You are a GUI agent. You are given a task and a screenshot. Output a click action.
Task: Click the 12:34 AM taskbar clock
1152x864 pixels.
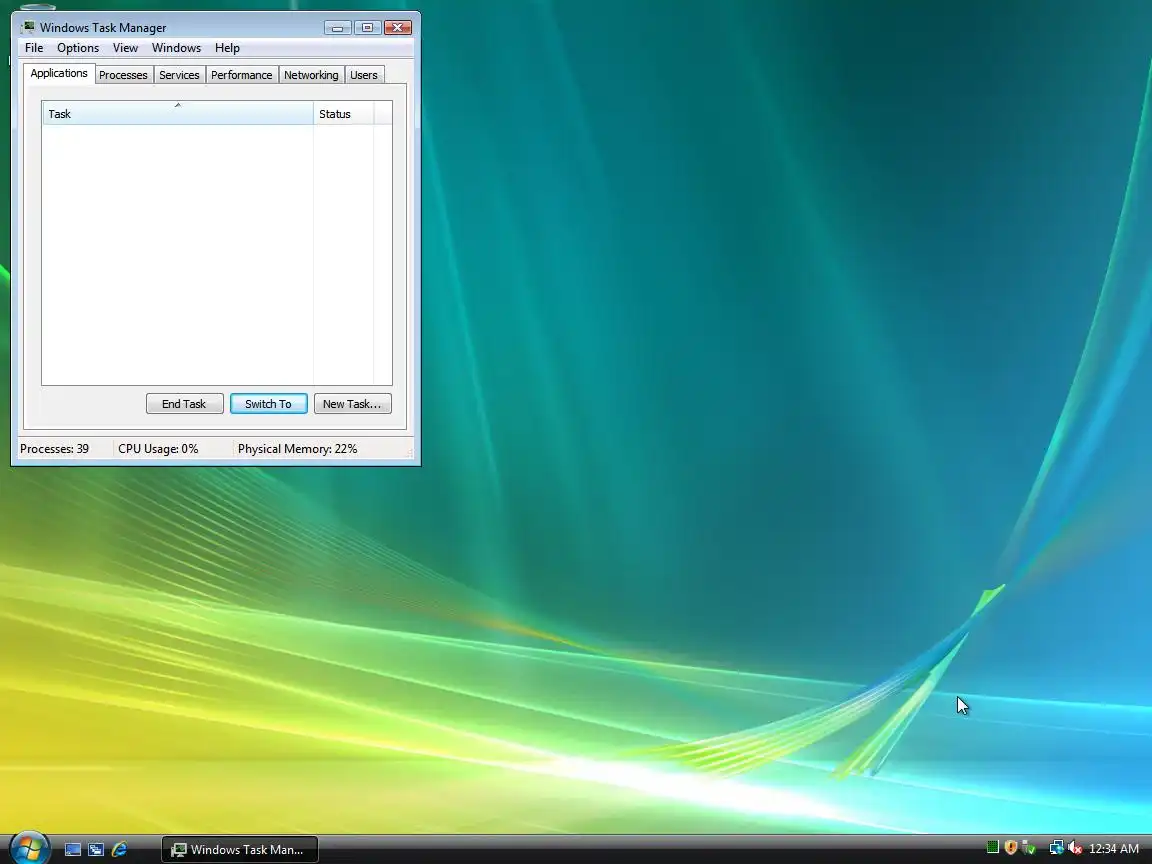pyautogui.click(x=1114, y=849)
